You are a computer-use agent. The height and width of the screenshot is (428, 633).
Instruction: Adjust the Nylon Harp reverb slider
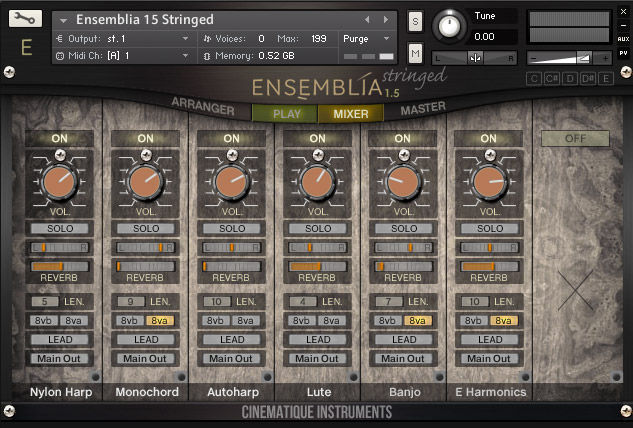59,266
